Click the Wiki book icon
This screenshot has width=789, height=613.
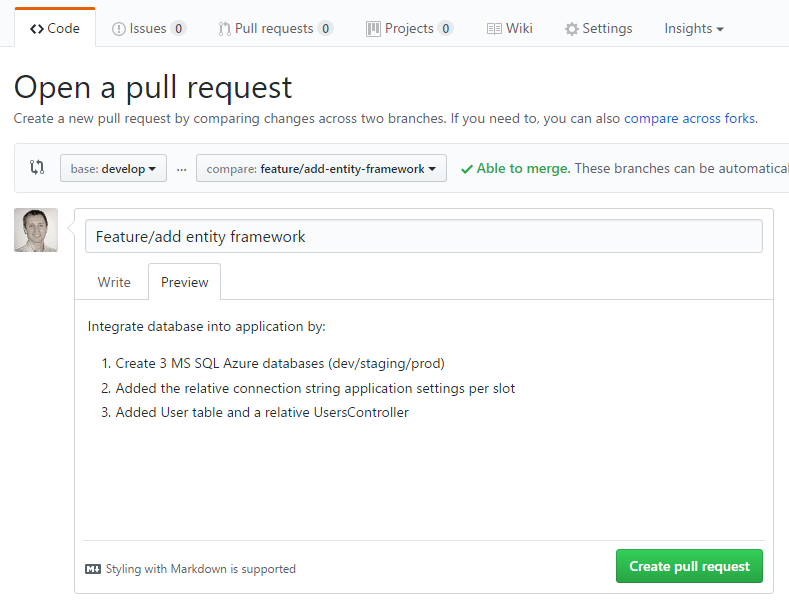click(x=494, y=29)
